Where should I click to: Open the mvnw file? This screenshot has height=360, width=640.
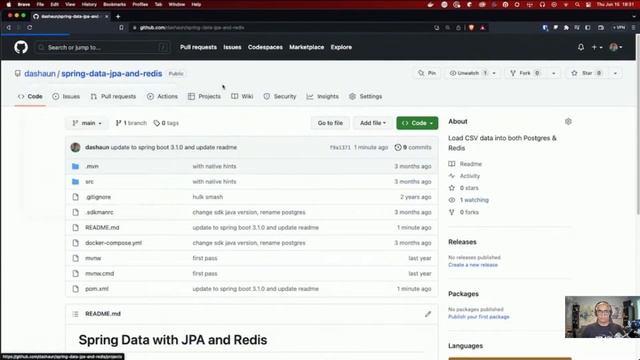93,258
